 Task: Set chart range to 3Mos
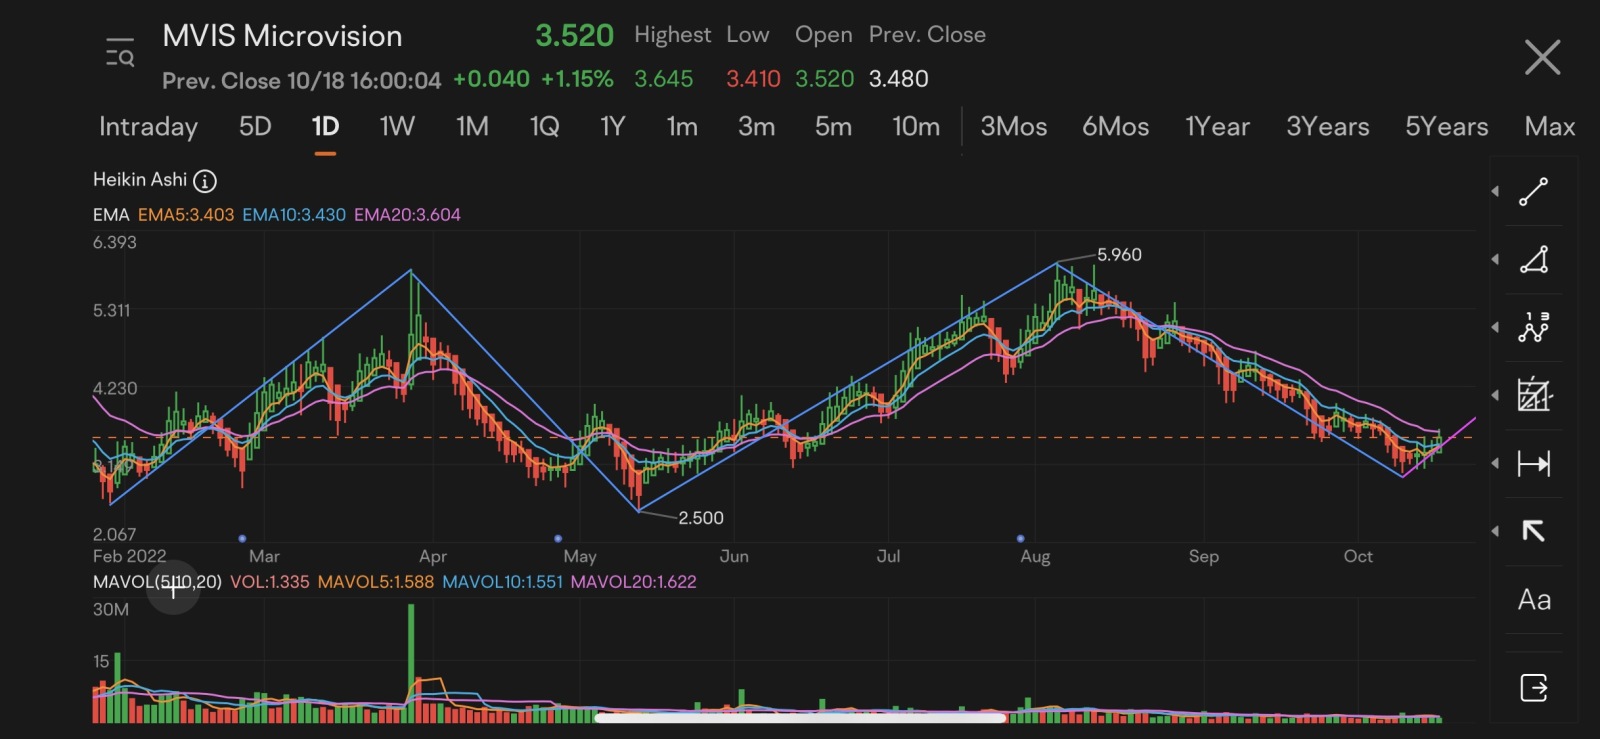pyautogui.click(x=1013, y=126)
